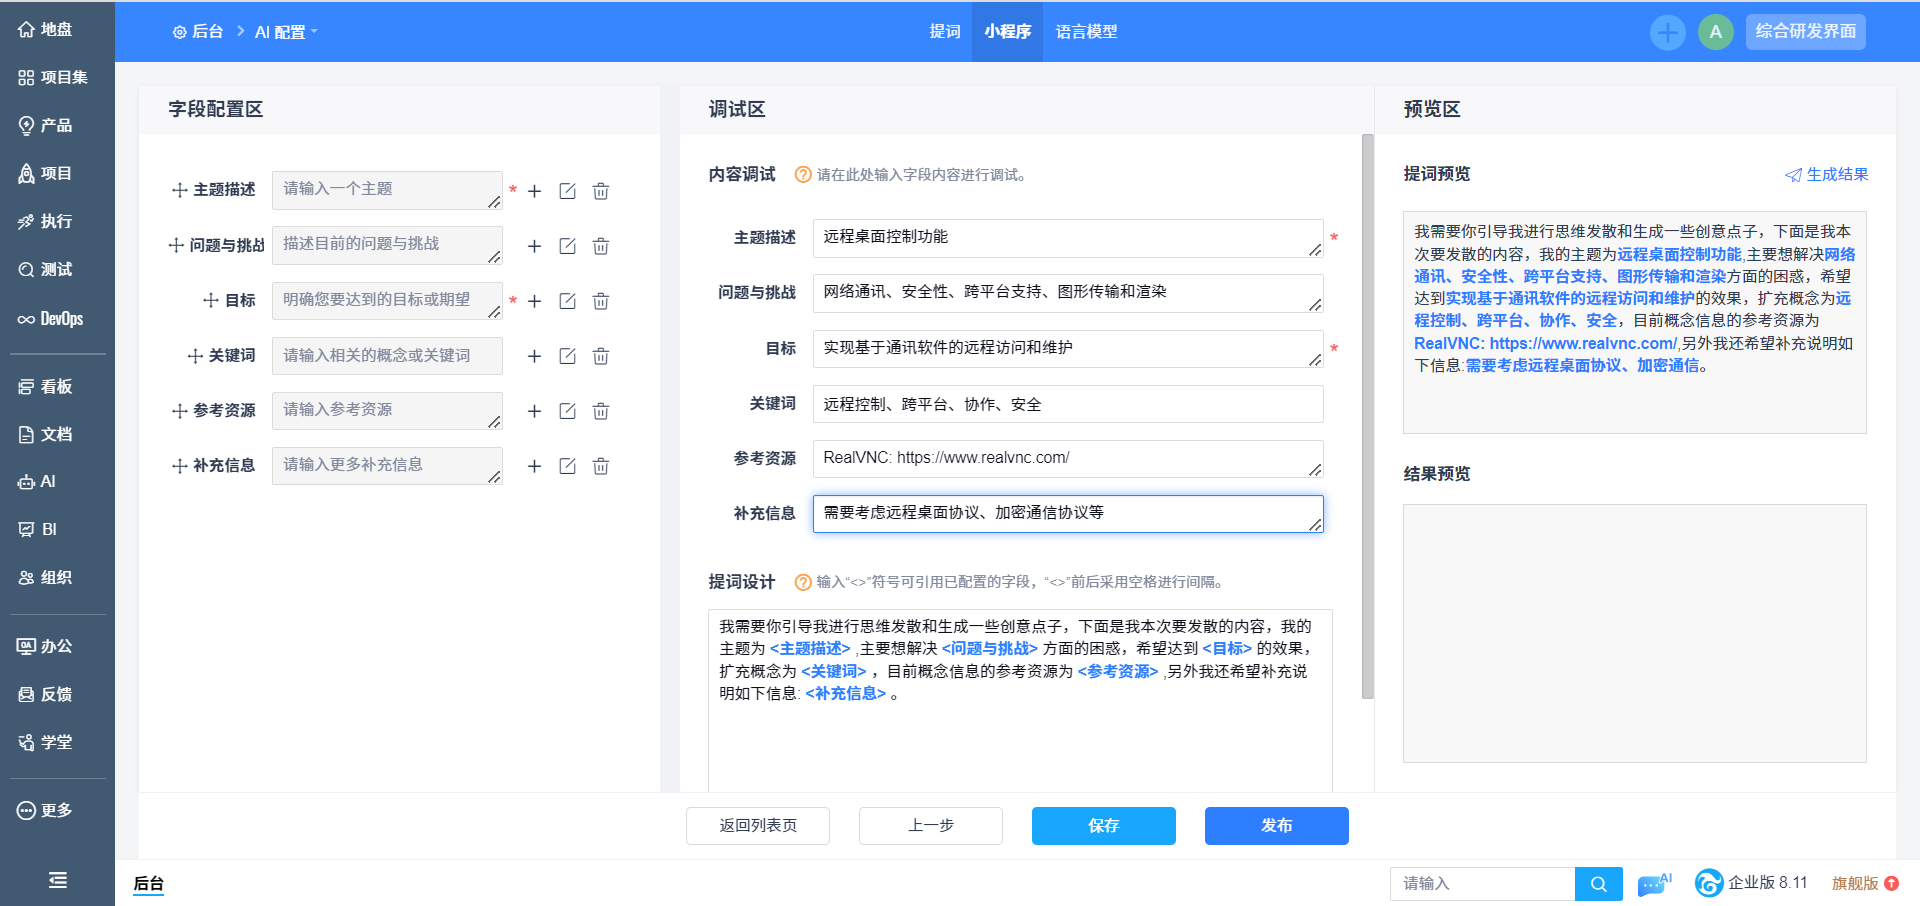Switch to the 提词 tab
The width and height of the screenshot is (1920, 906).
944,32
